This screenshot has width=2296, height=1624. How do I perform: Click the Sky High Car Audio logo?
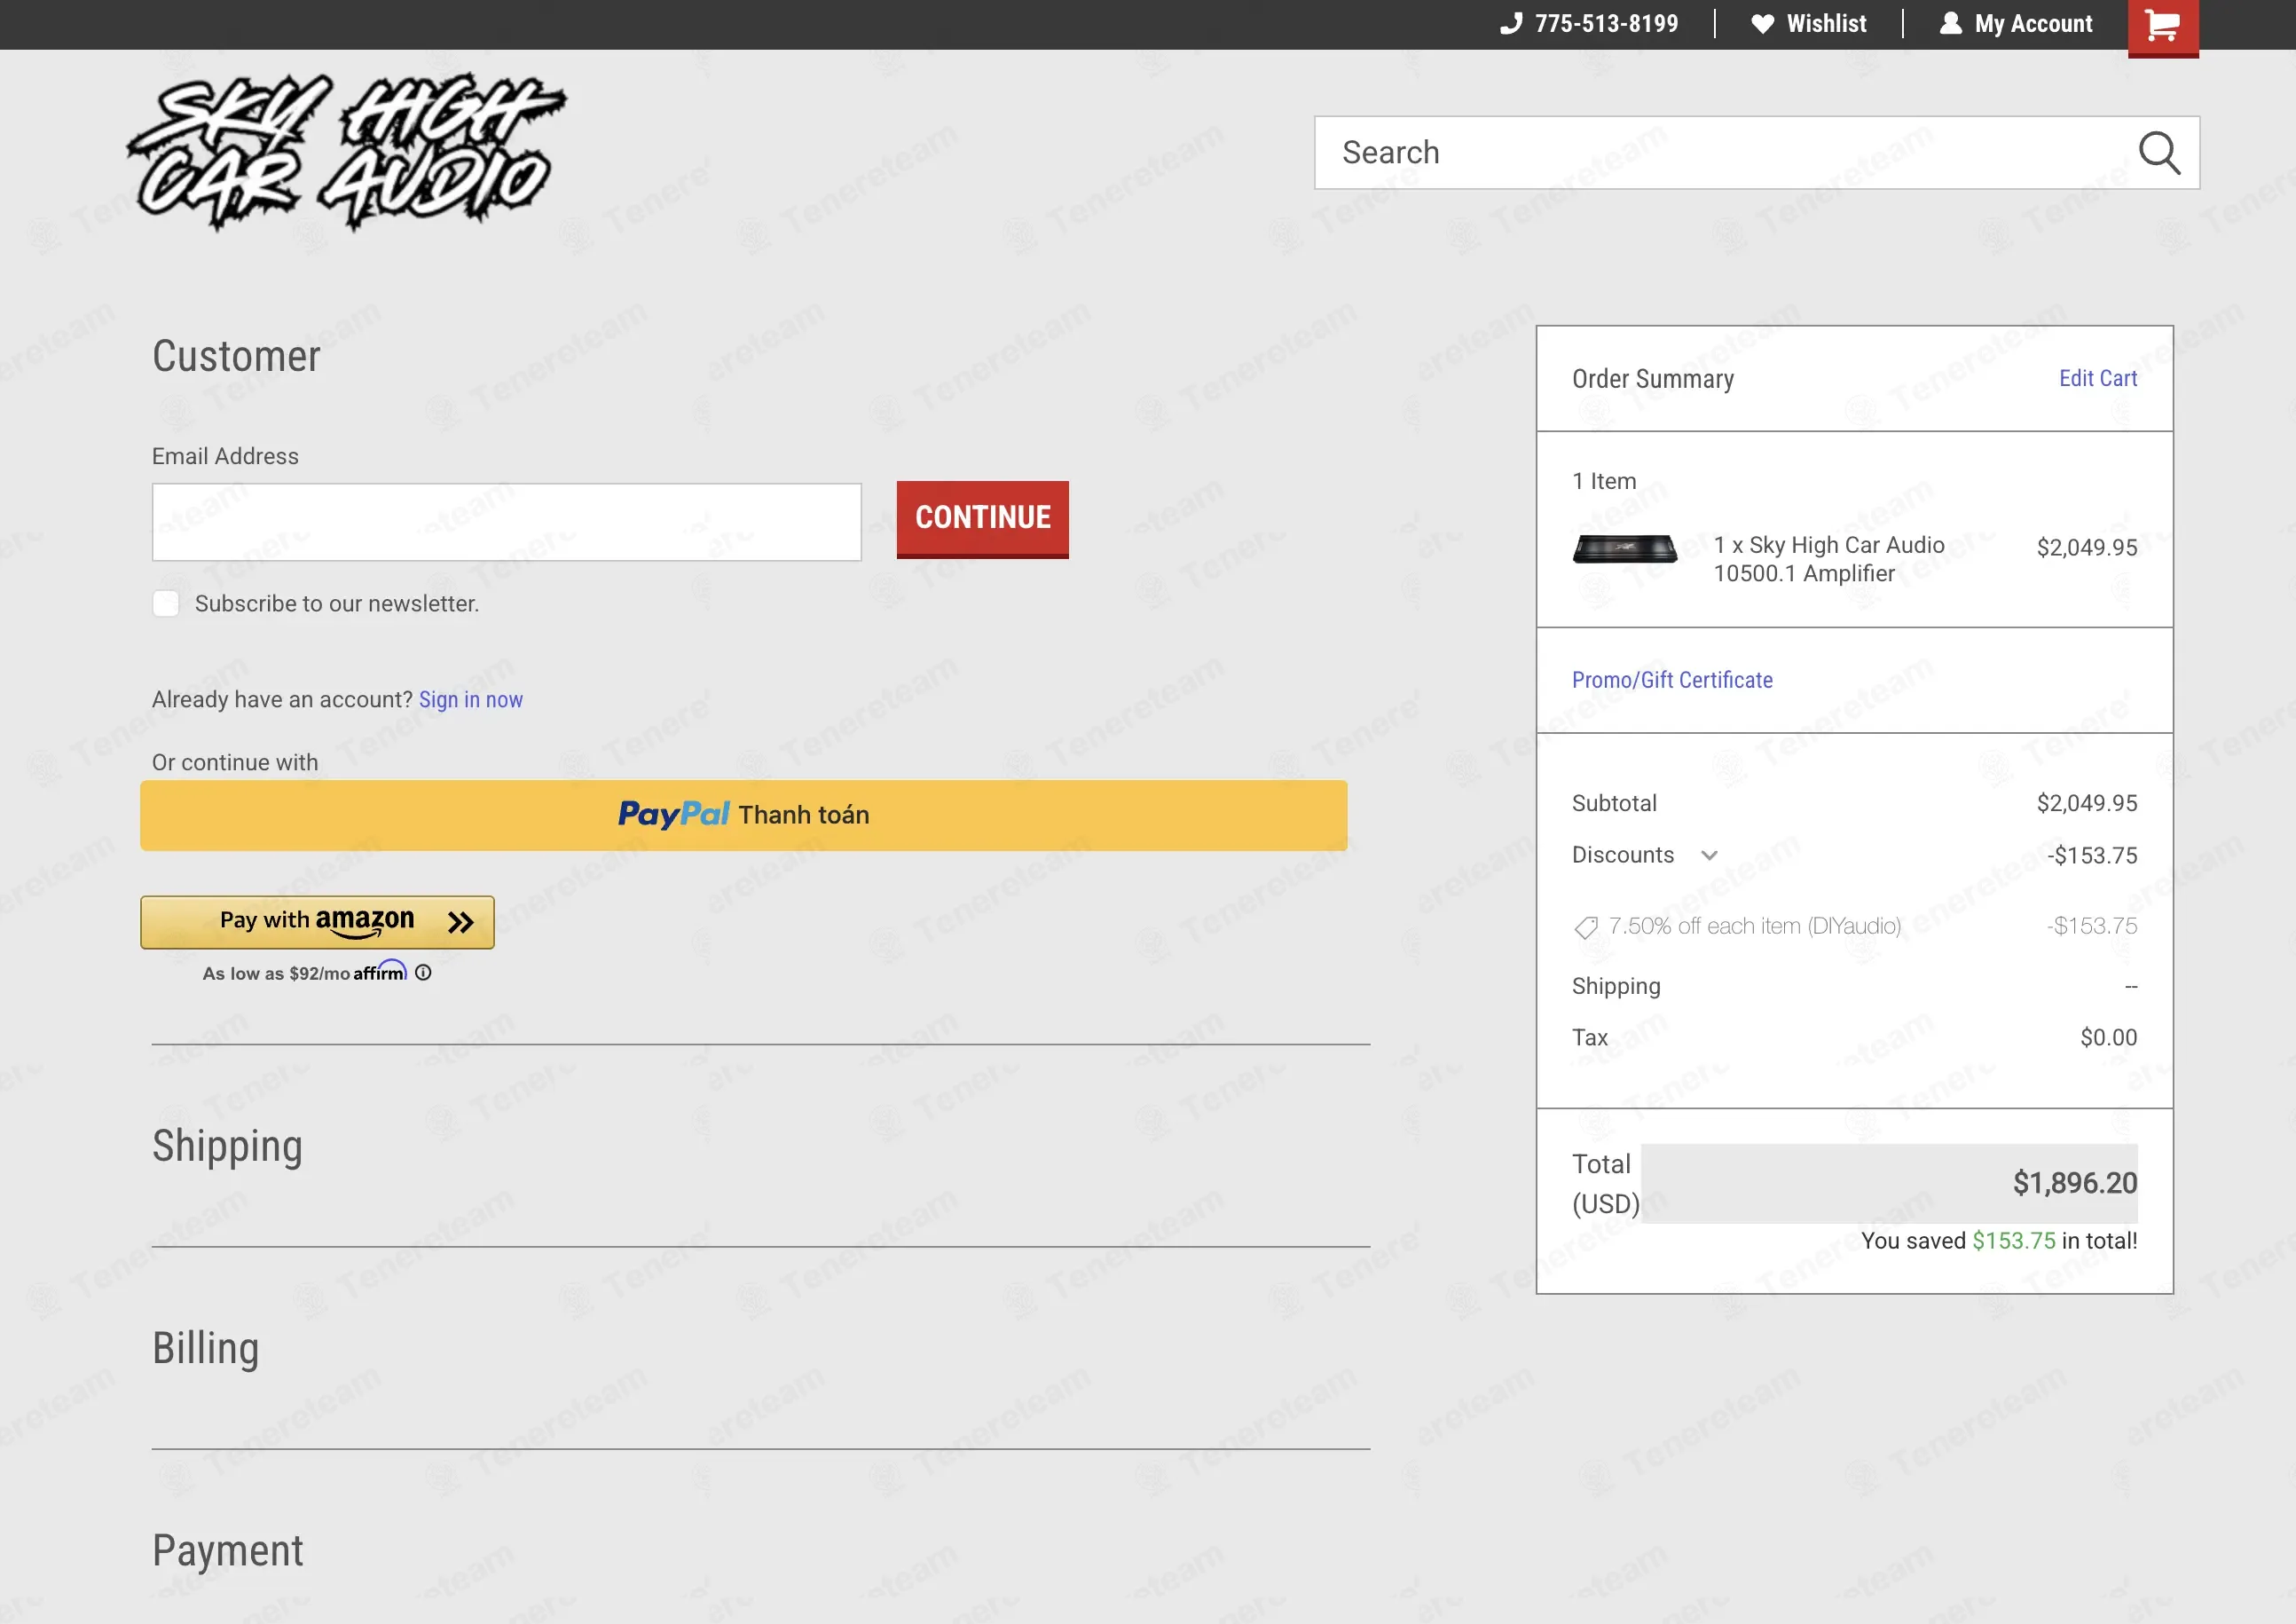[x=347, y=151]
